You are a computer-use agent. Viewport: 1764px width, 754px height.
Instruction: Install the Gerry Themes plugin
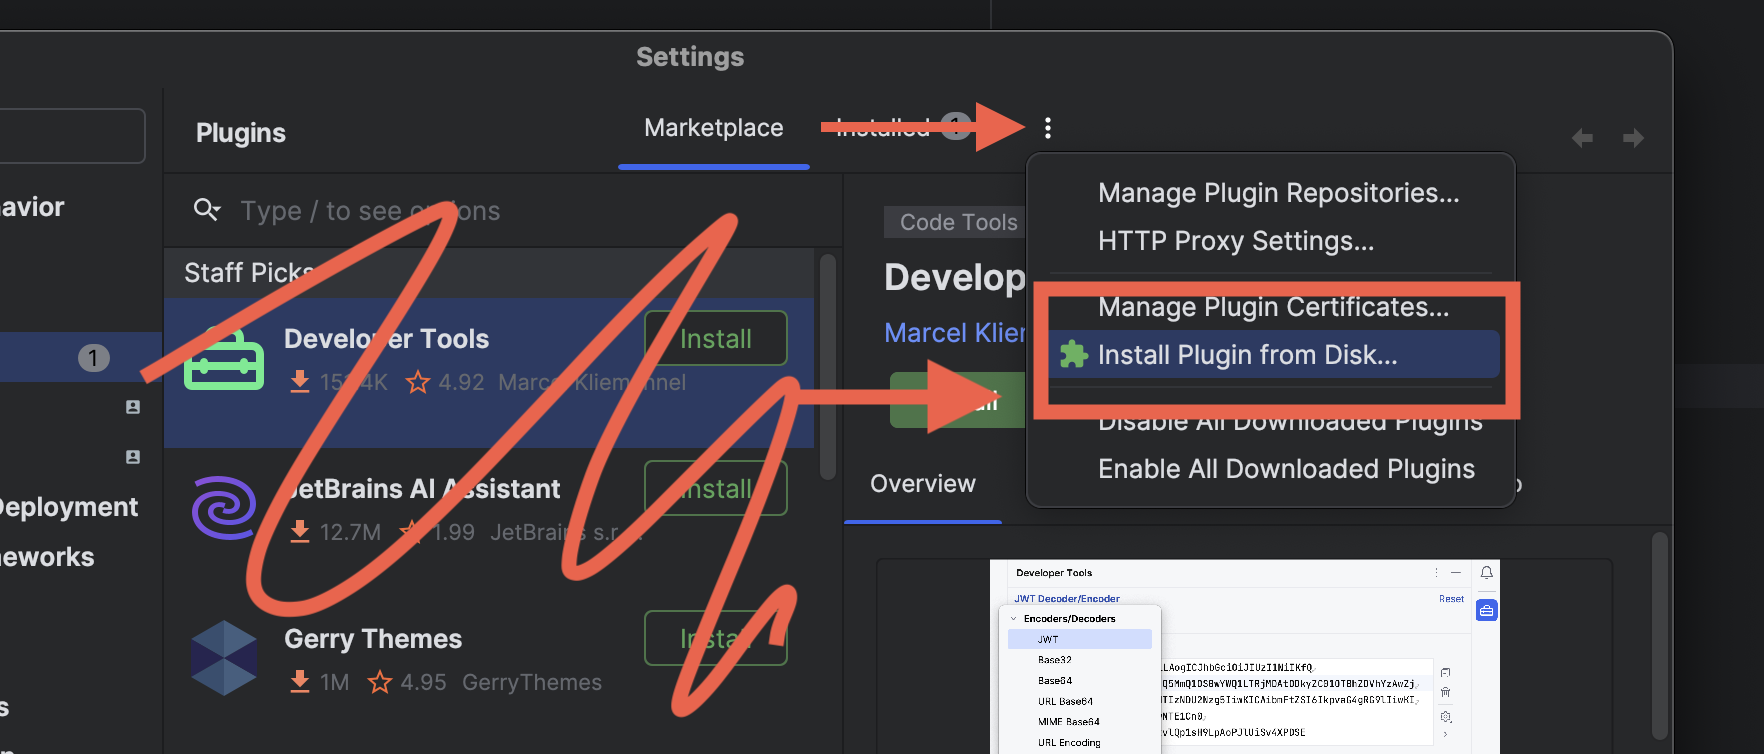coord(715,638)
